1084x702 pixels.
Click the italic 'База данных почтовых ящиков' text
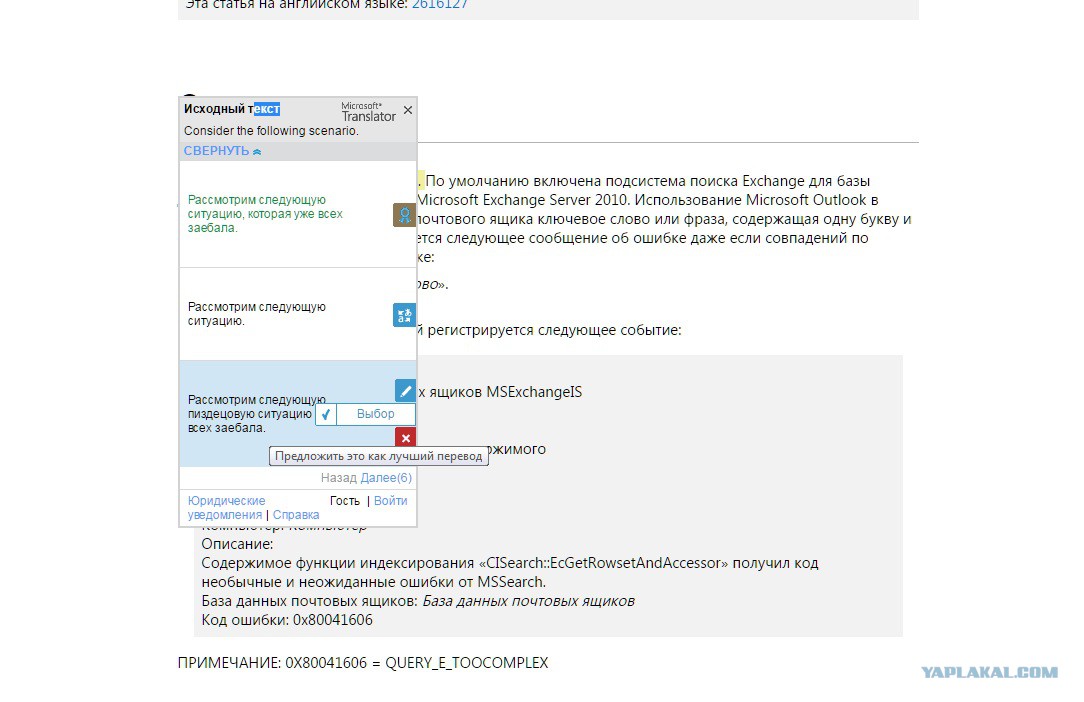point(528,601)
